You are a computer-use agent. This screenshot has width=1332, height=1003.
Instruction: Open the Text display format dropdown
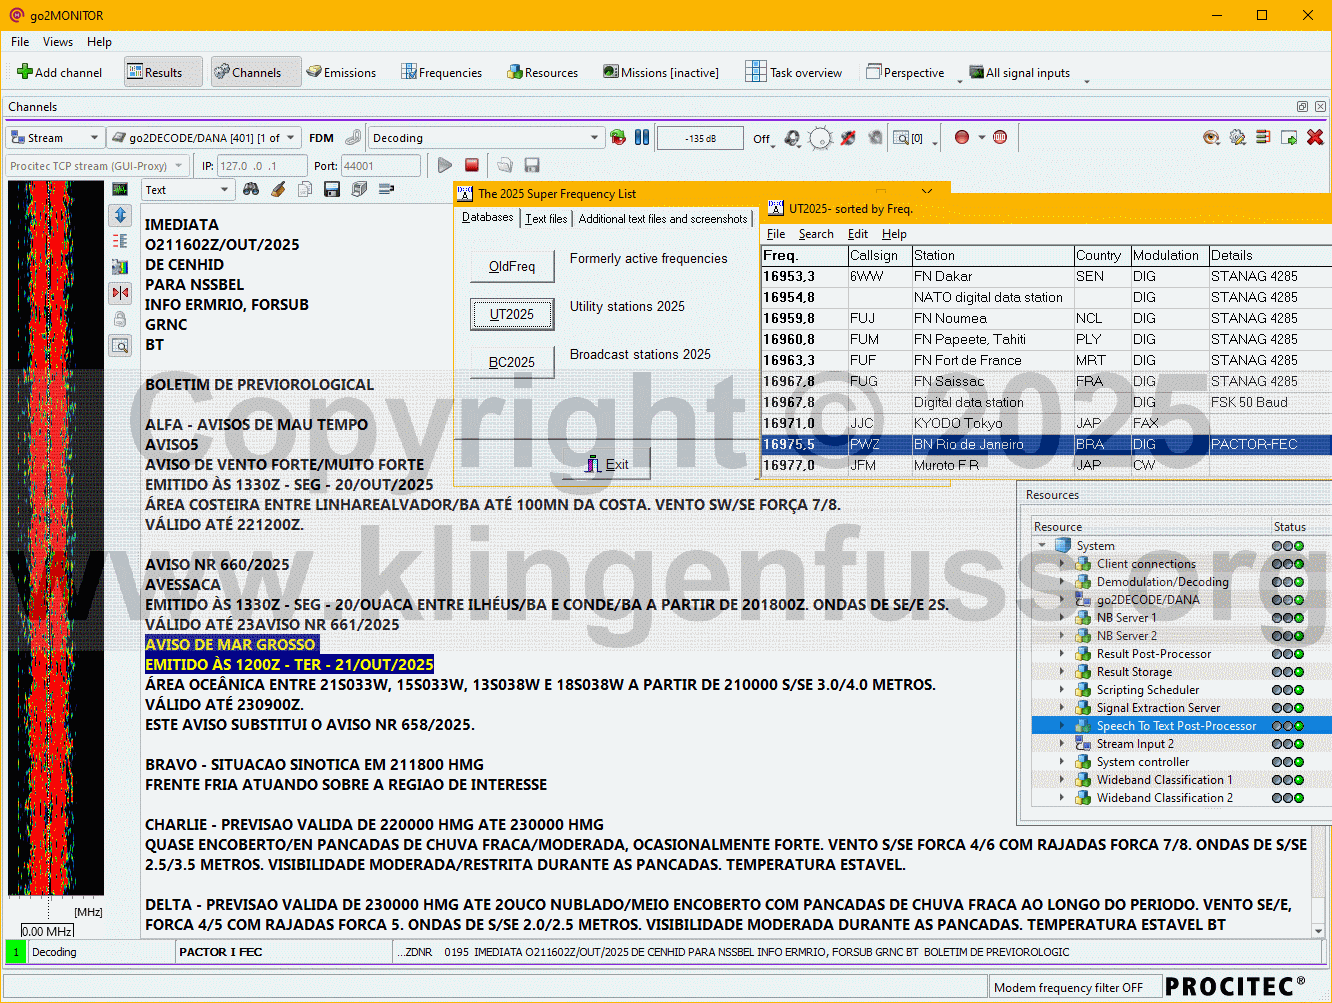coord(223,190)
